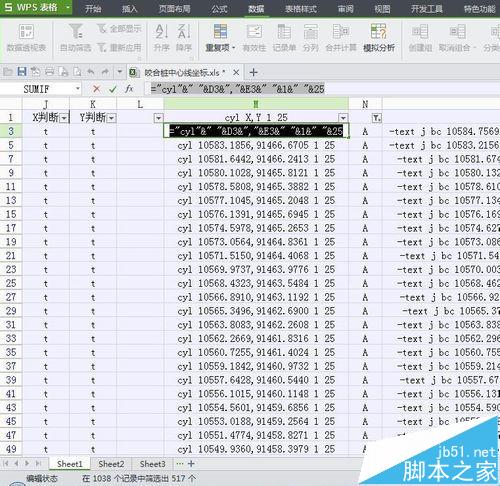Expand the Name Box dropdown showing SUMIF

[77, 89]
